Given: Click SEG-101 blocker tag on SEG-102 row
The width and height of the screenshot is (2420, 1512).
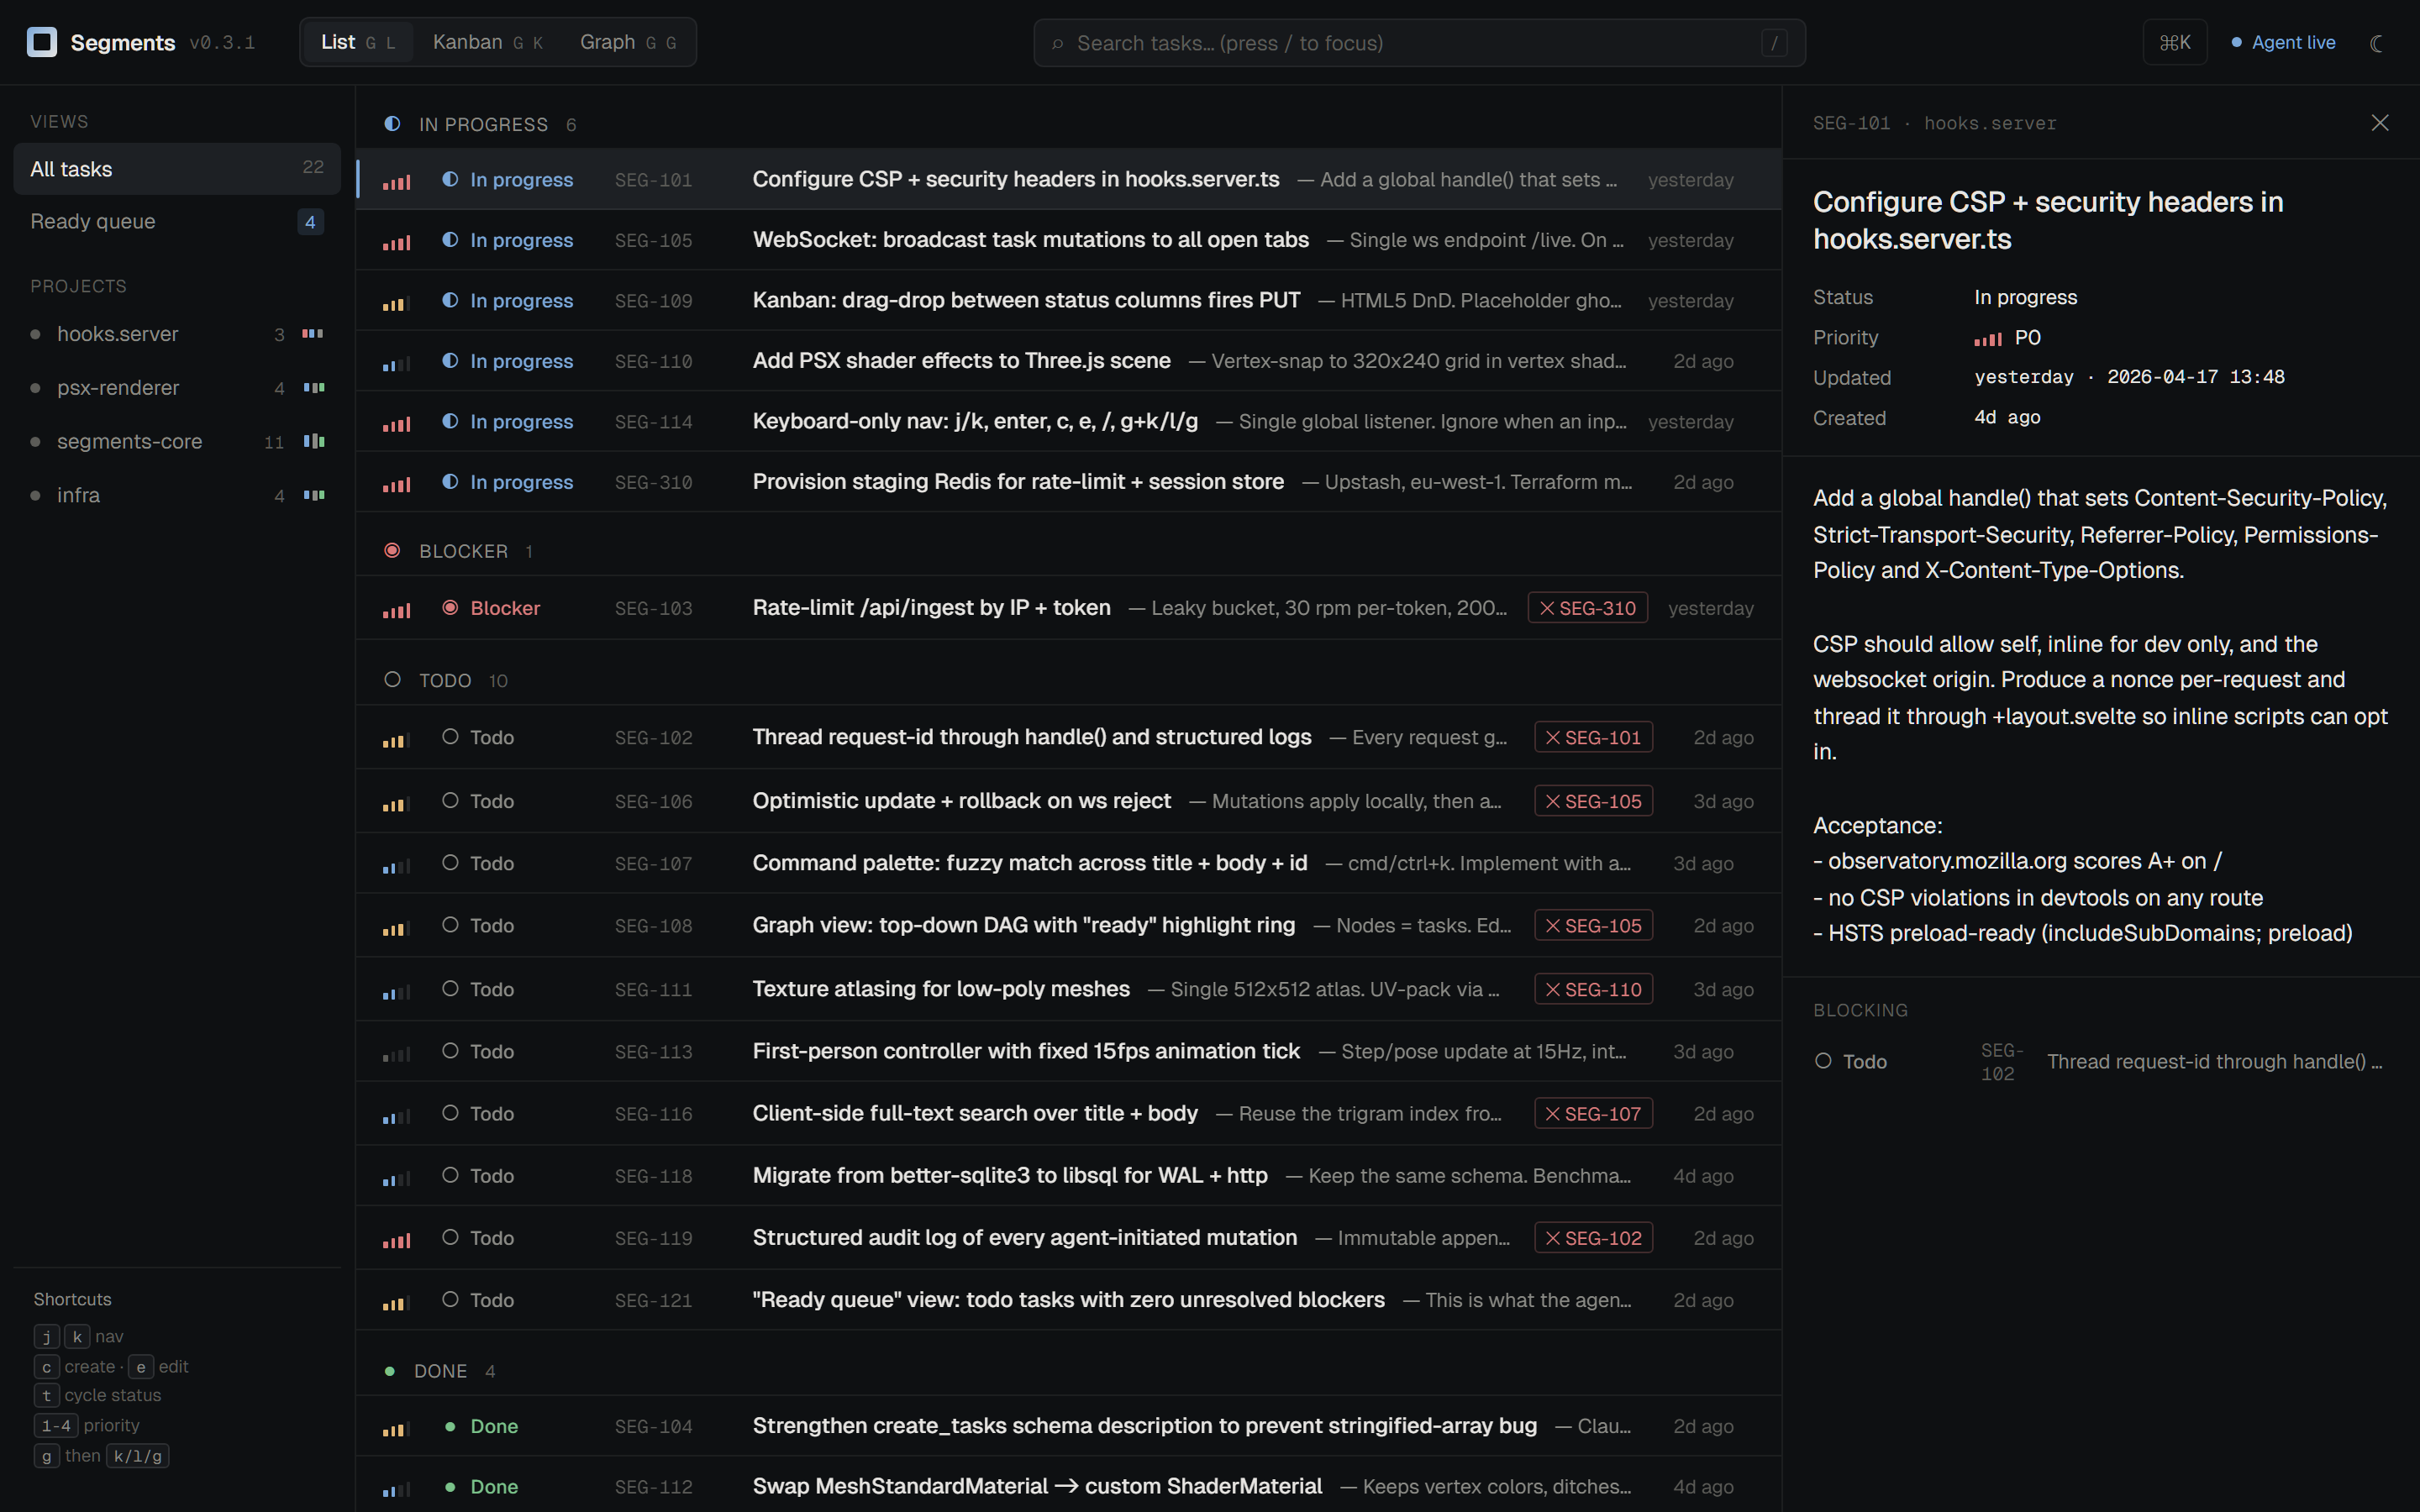Looking at the screenshot, I should point(1593,737).
